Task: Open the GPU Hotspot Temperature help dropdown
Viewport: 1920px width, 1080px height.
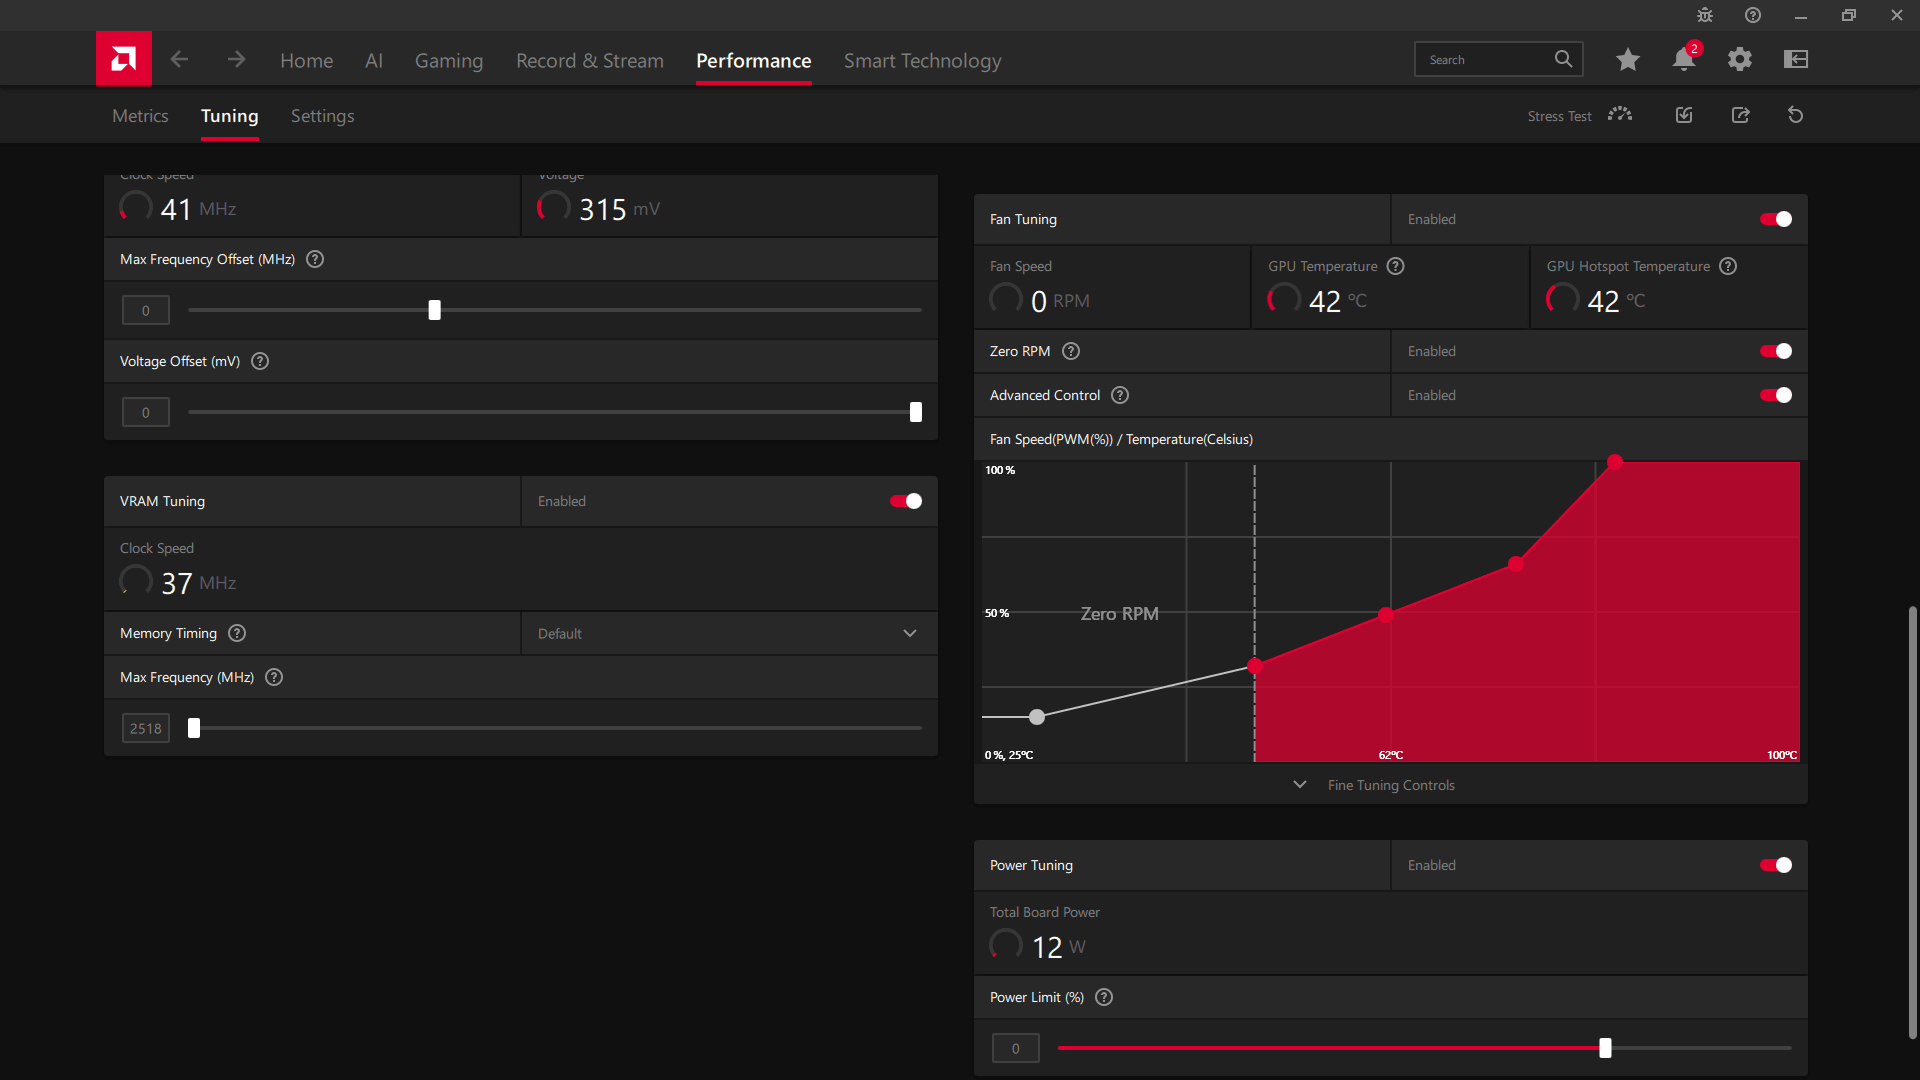Action: coord(1728,266)
